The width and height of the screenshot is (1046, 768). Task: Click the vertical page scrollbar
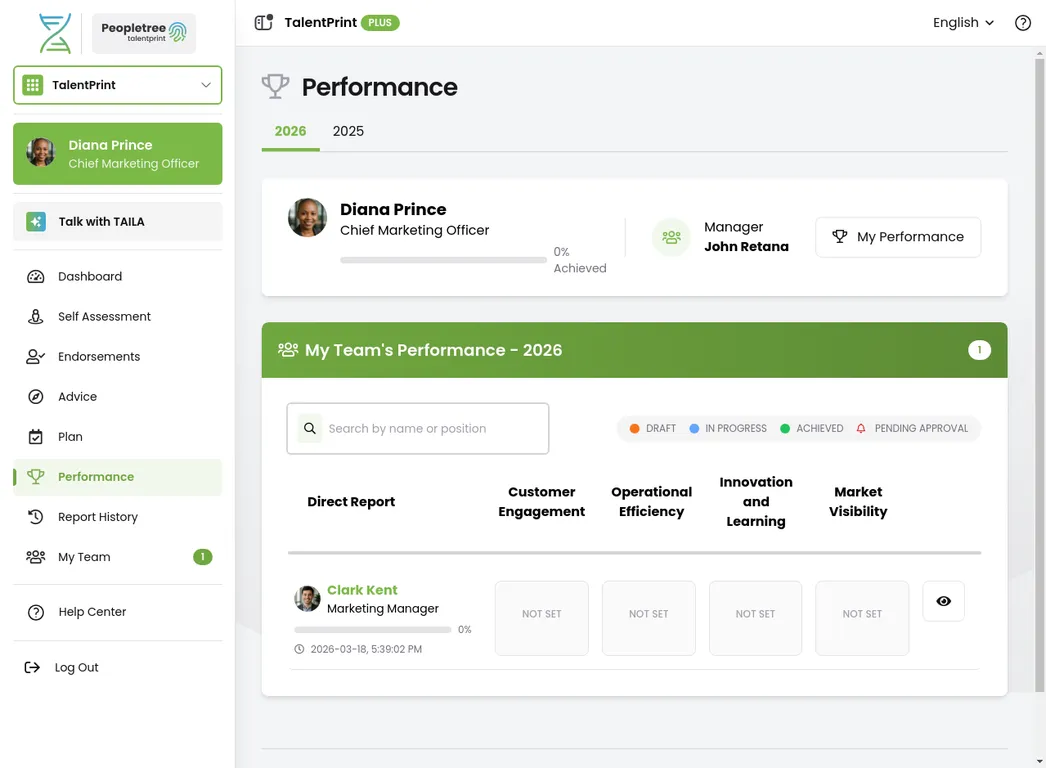point(1039,374)
